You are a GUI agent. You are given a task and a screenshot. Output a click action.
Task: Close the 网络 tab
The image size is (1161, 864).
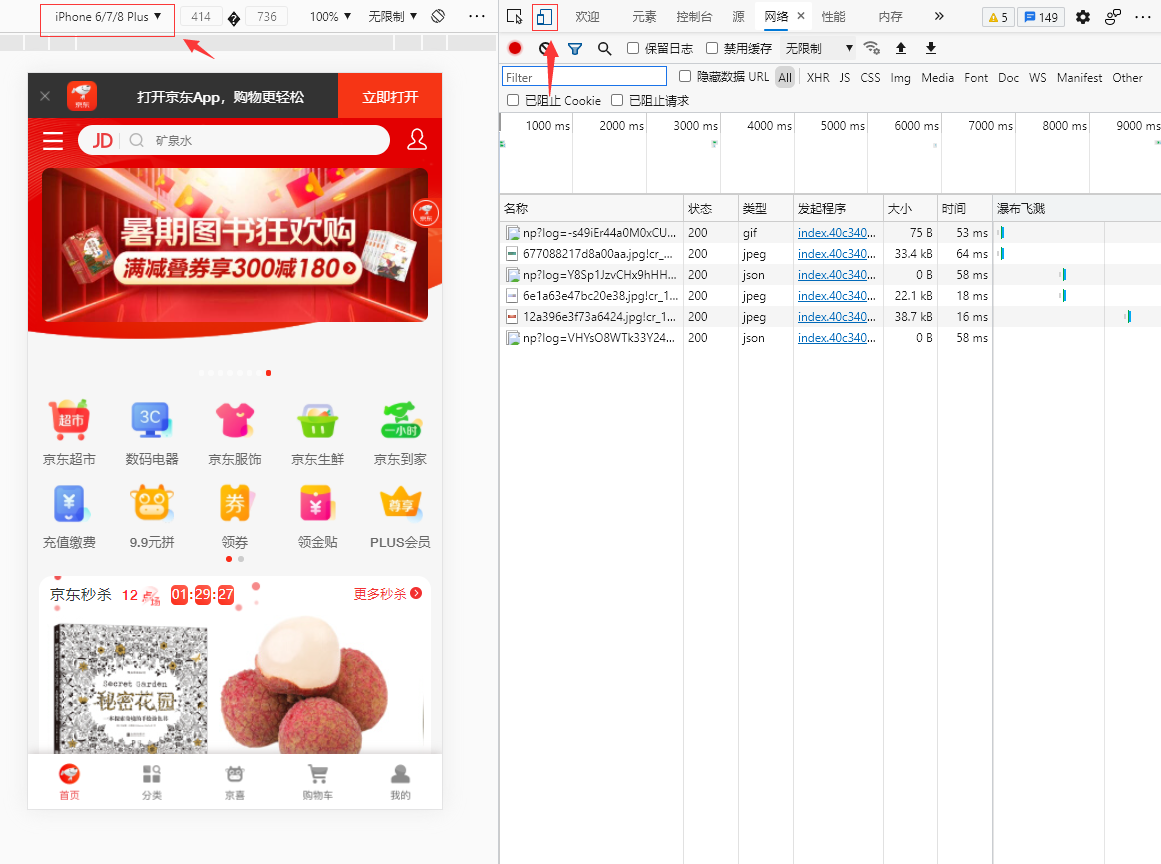click(x=800, y=16)
